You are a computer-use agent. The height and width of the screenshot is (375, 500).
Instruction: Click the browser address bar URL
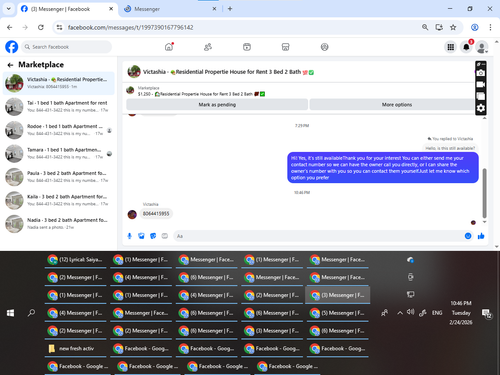point(130,27)
